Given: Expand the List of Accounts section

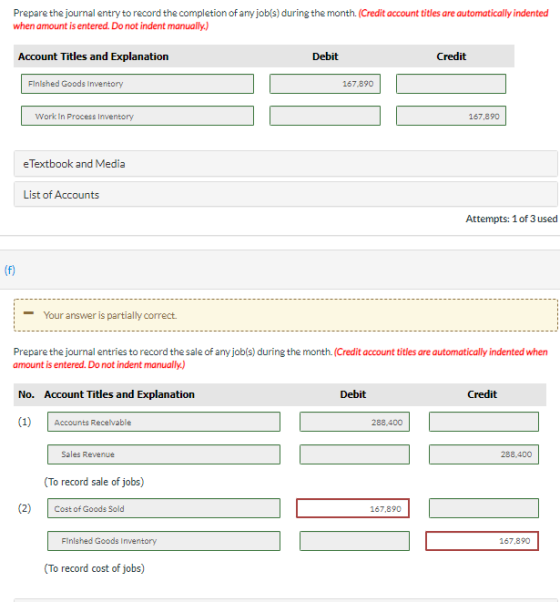Looking at the screenshot, I should click(286, 195).
